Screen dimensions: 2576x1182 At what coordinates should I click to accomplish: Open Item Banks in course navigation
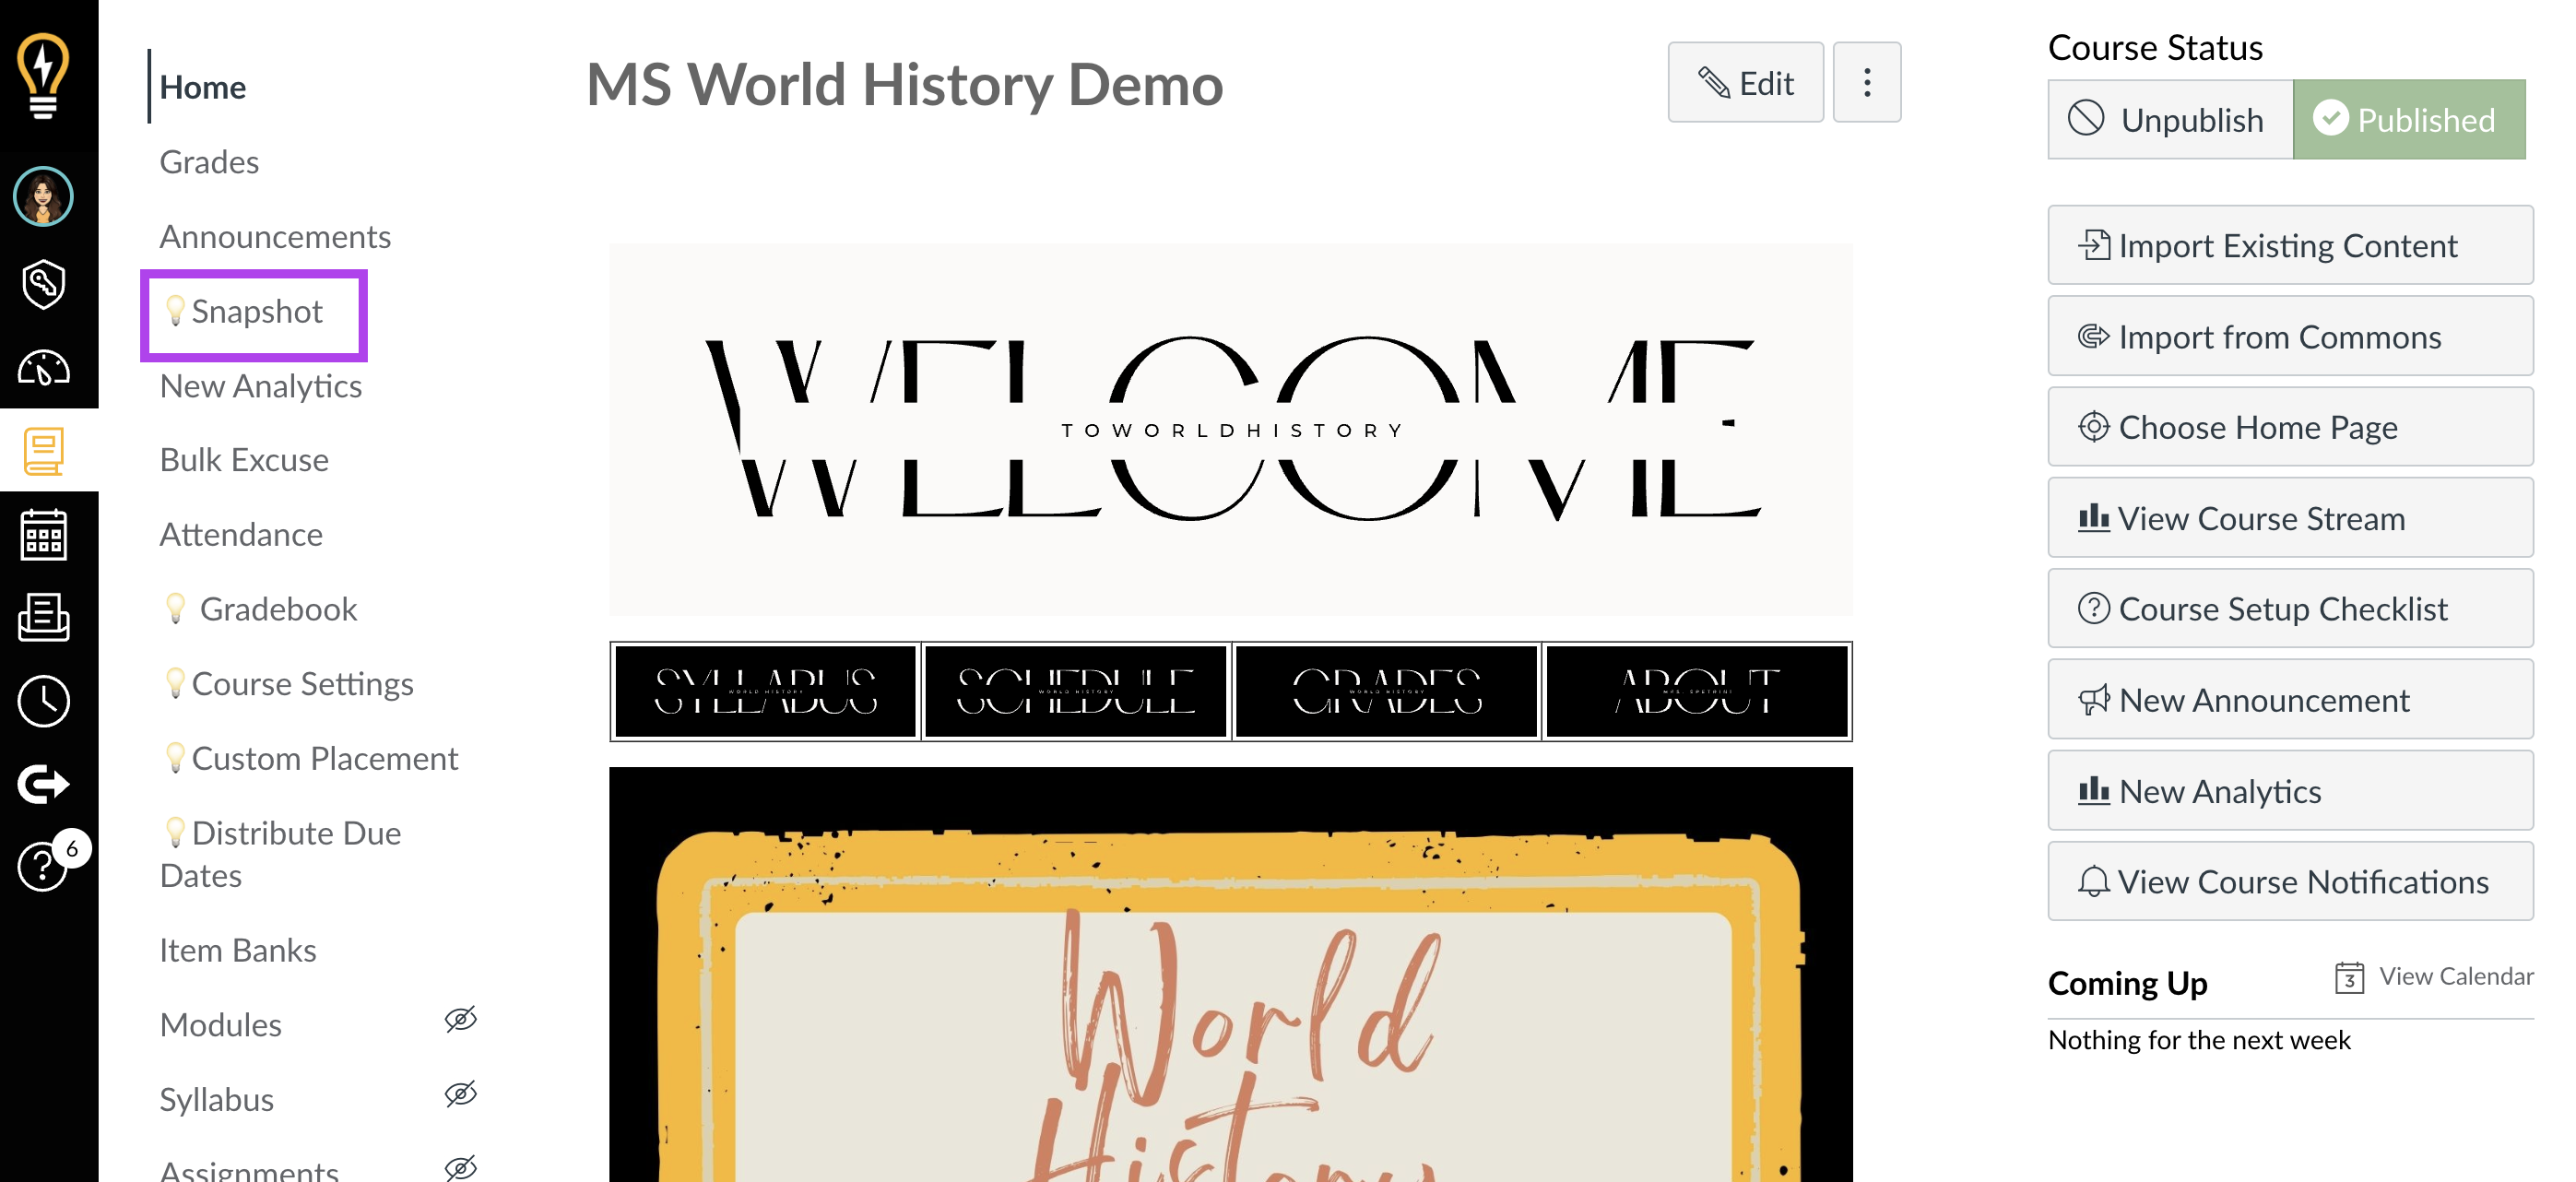click(x=238, y=950)
